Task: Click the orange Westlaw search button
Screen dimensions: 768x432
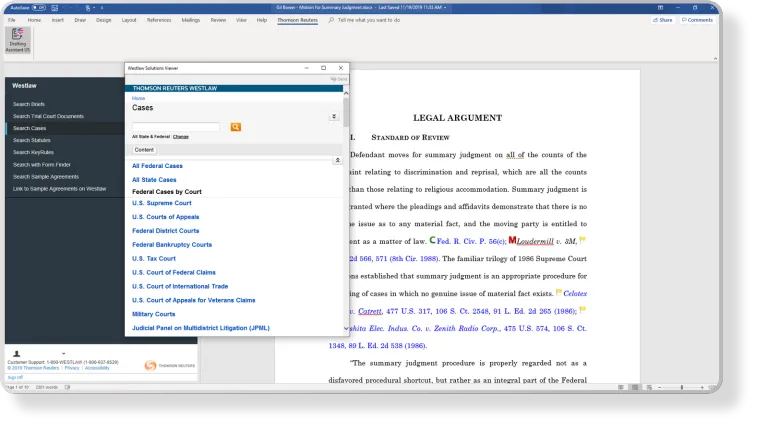Action: tap(236, 127)
